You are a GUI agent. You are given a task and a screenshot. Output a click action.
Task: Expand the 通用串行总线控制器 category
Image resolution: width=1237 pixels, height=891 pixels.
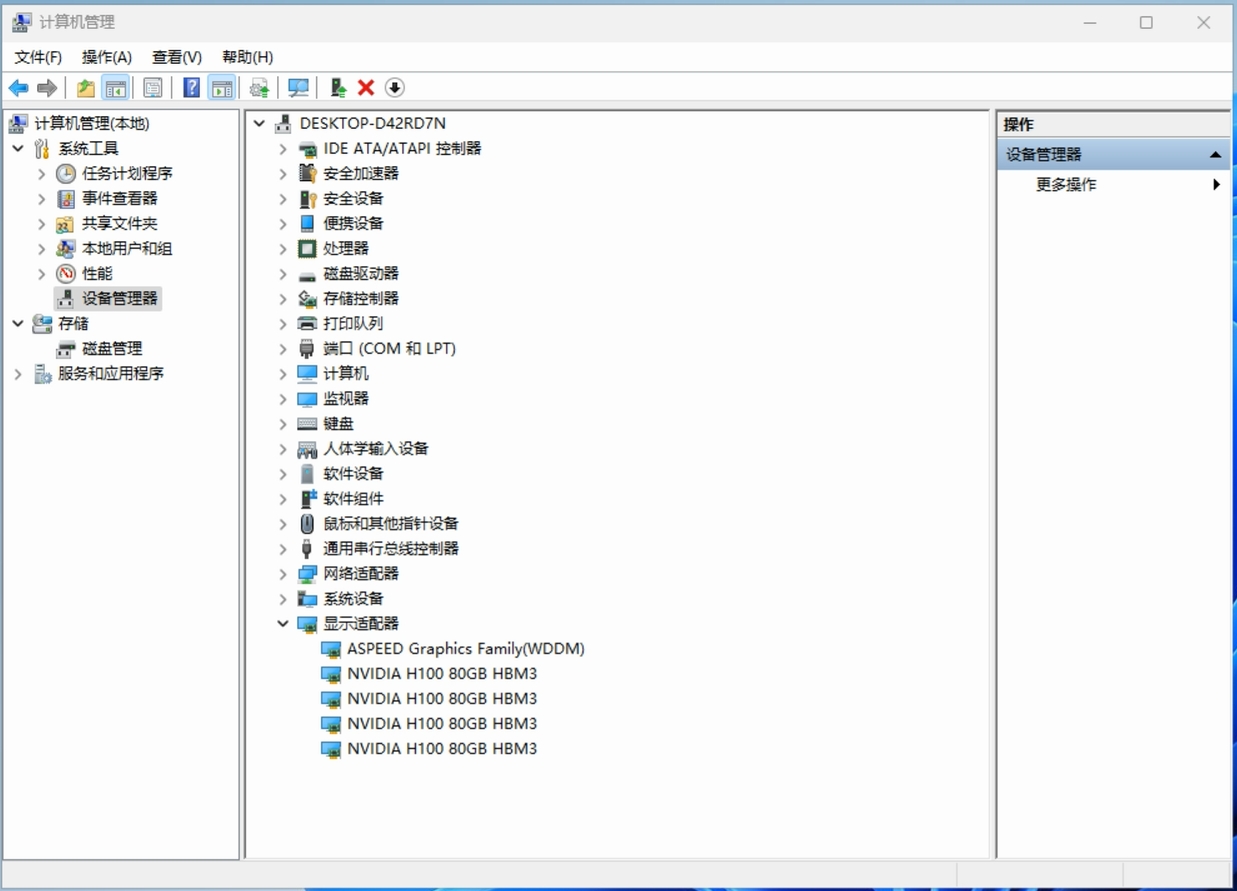[x=283, y=548]
